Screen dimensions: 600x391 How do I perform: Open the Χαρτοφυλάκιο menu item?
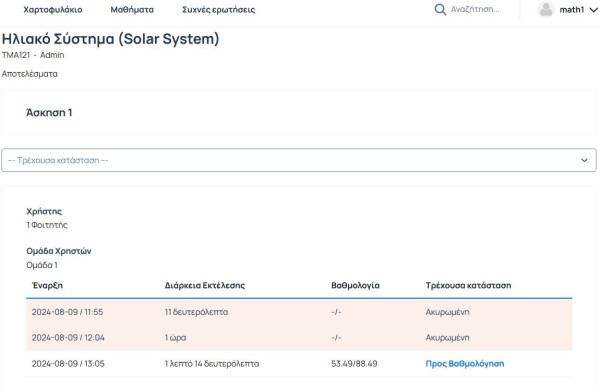click(x=53, y=10)
